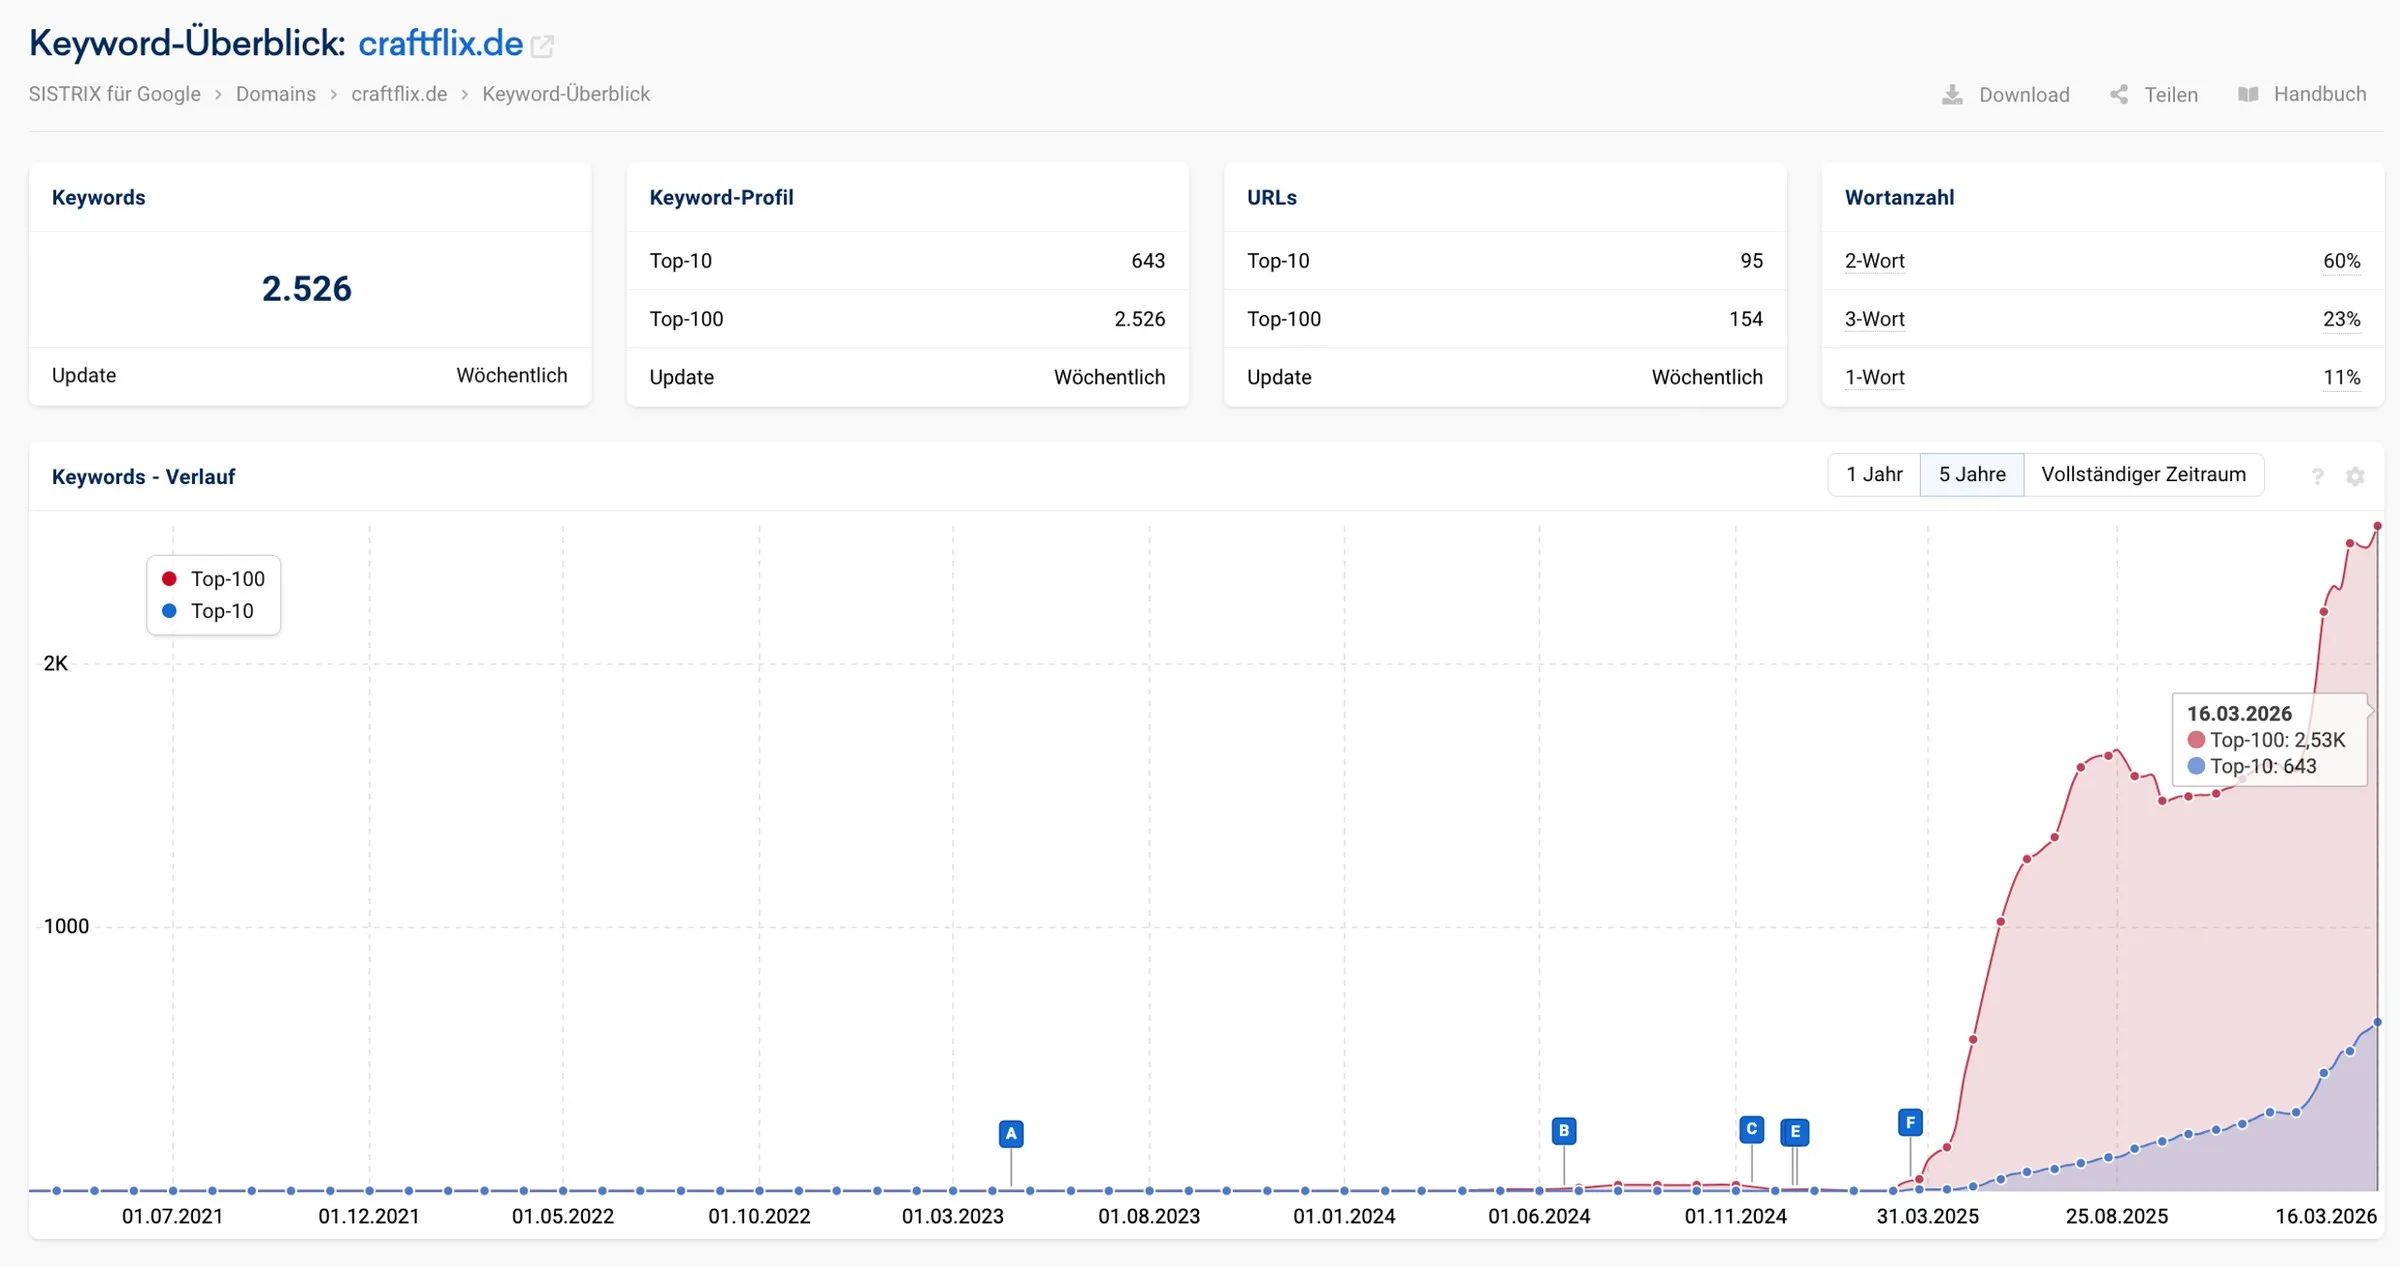Click event marker C on timeline

coord(1751,1129)
